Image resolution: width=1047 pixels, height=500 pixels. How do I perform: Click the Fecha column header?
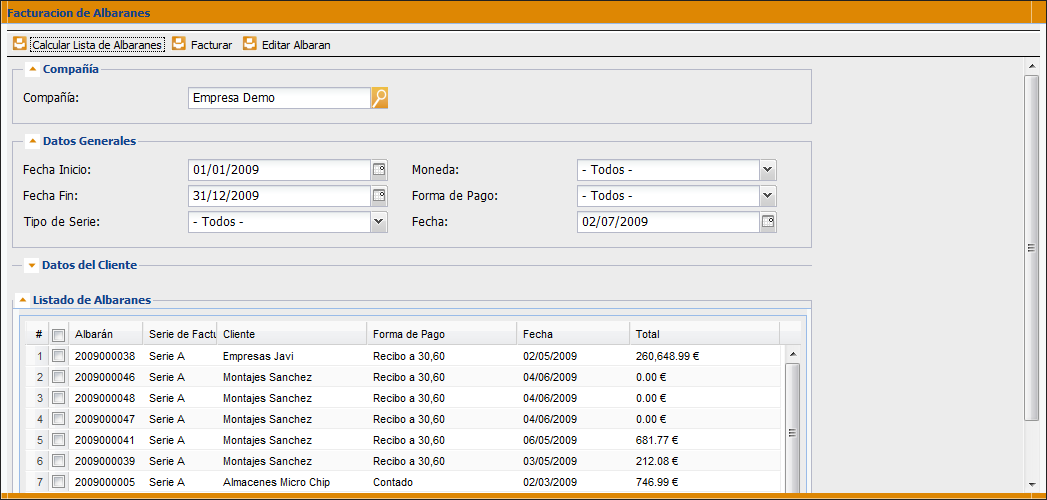click(x=570, y=334)
